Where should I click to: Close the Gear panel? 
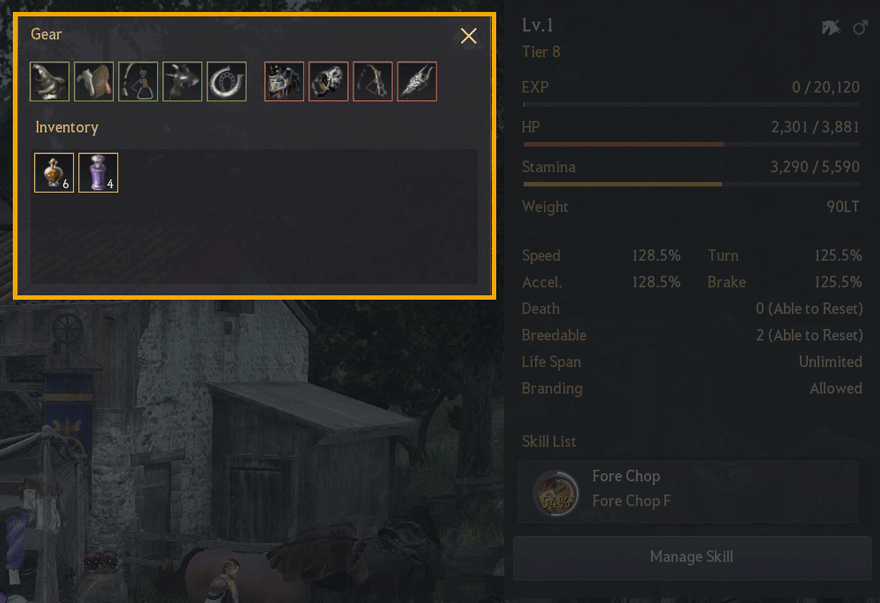(469, 36)
